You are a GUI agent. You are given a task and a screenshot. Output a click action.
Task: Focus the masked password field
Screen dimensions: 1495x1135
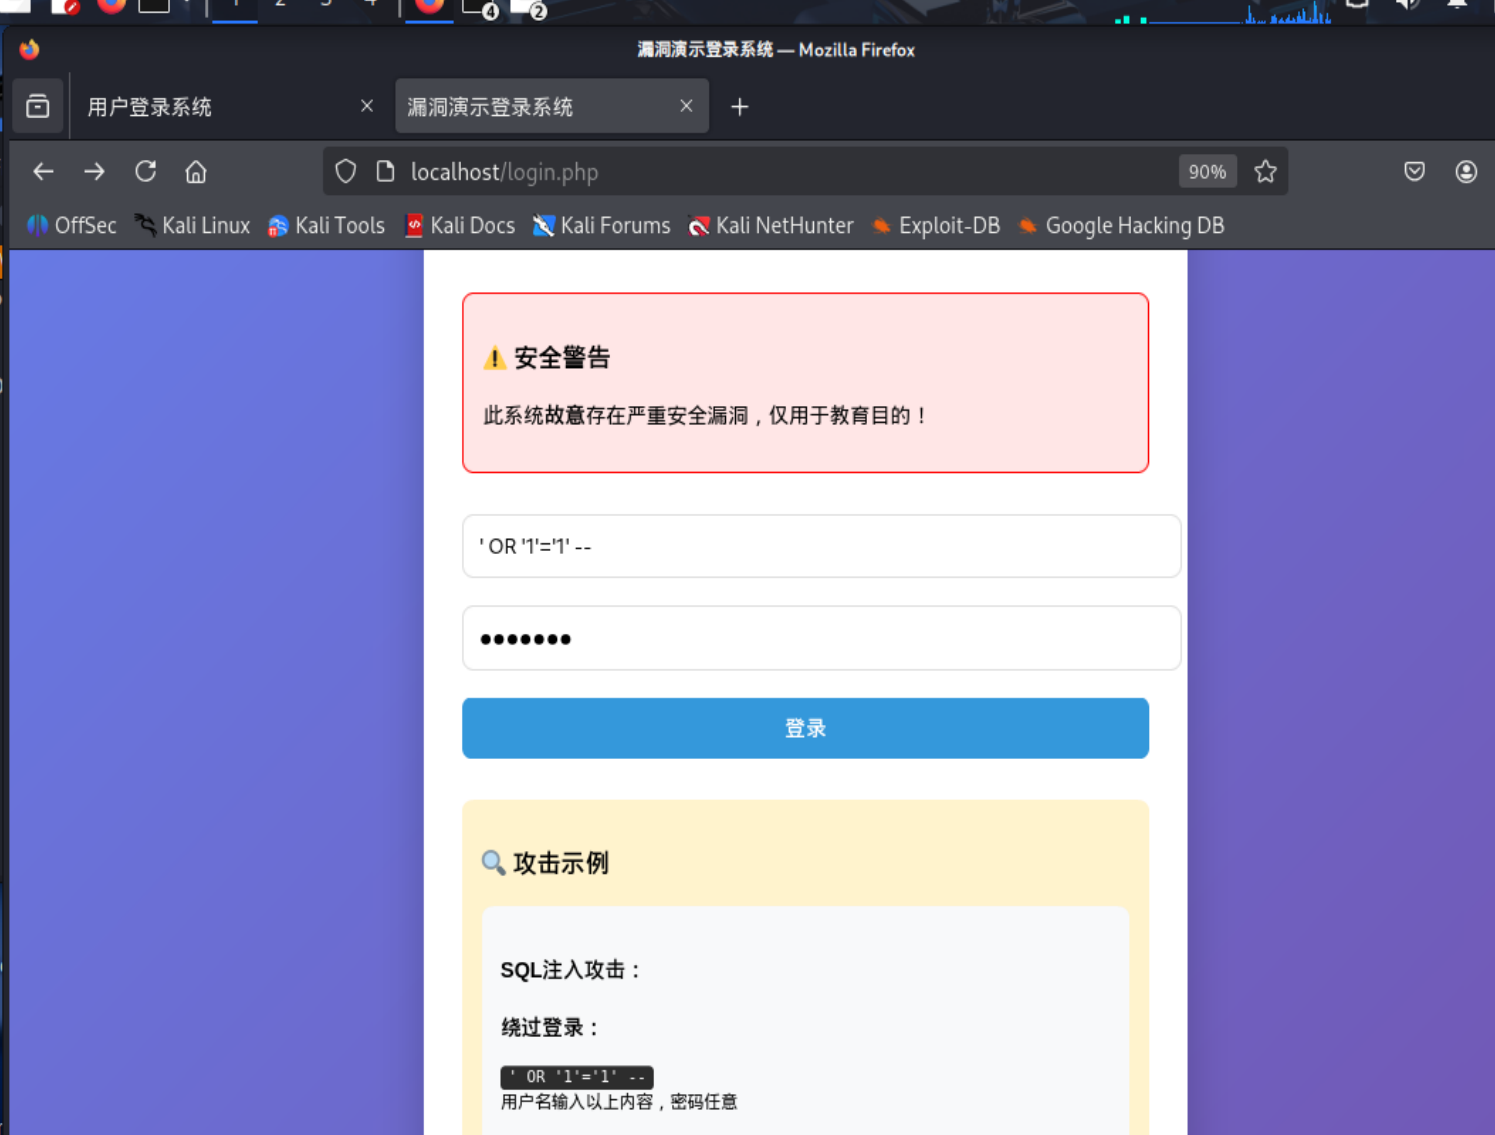[x=821, y=638]
